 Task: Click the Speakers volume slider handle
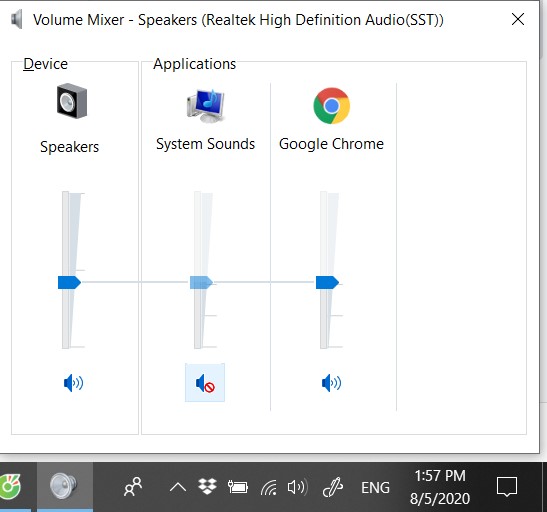pyautogui.click(x=69, y=282)
